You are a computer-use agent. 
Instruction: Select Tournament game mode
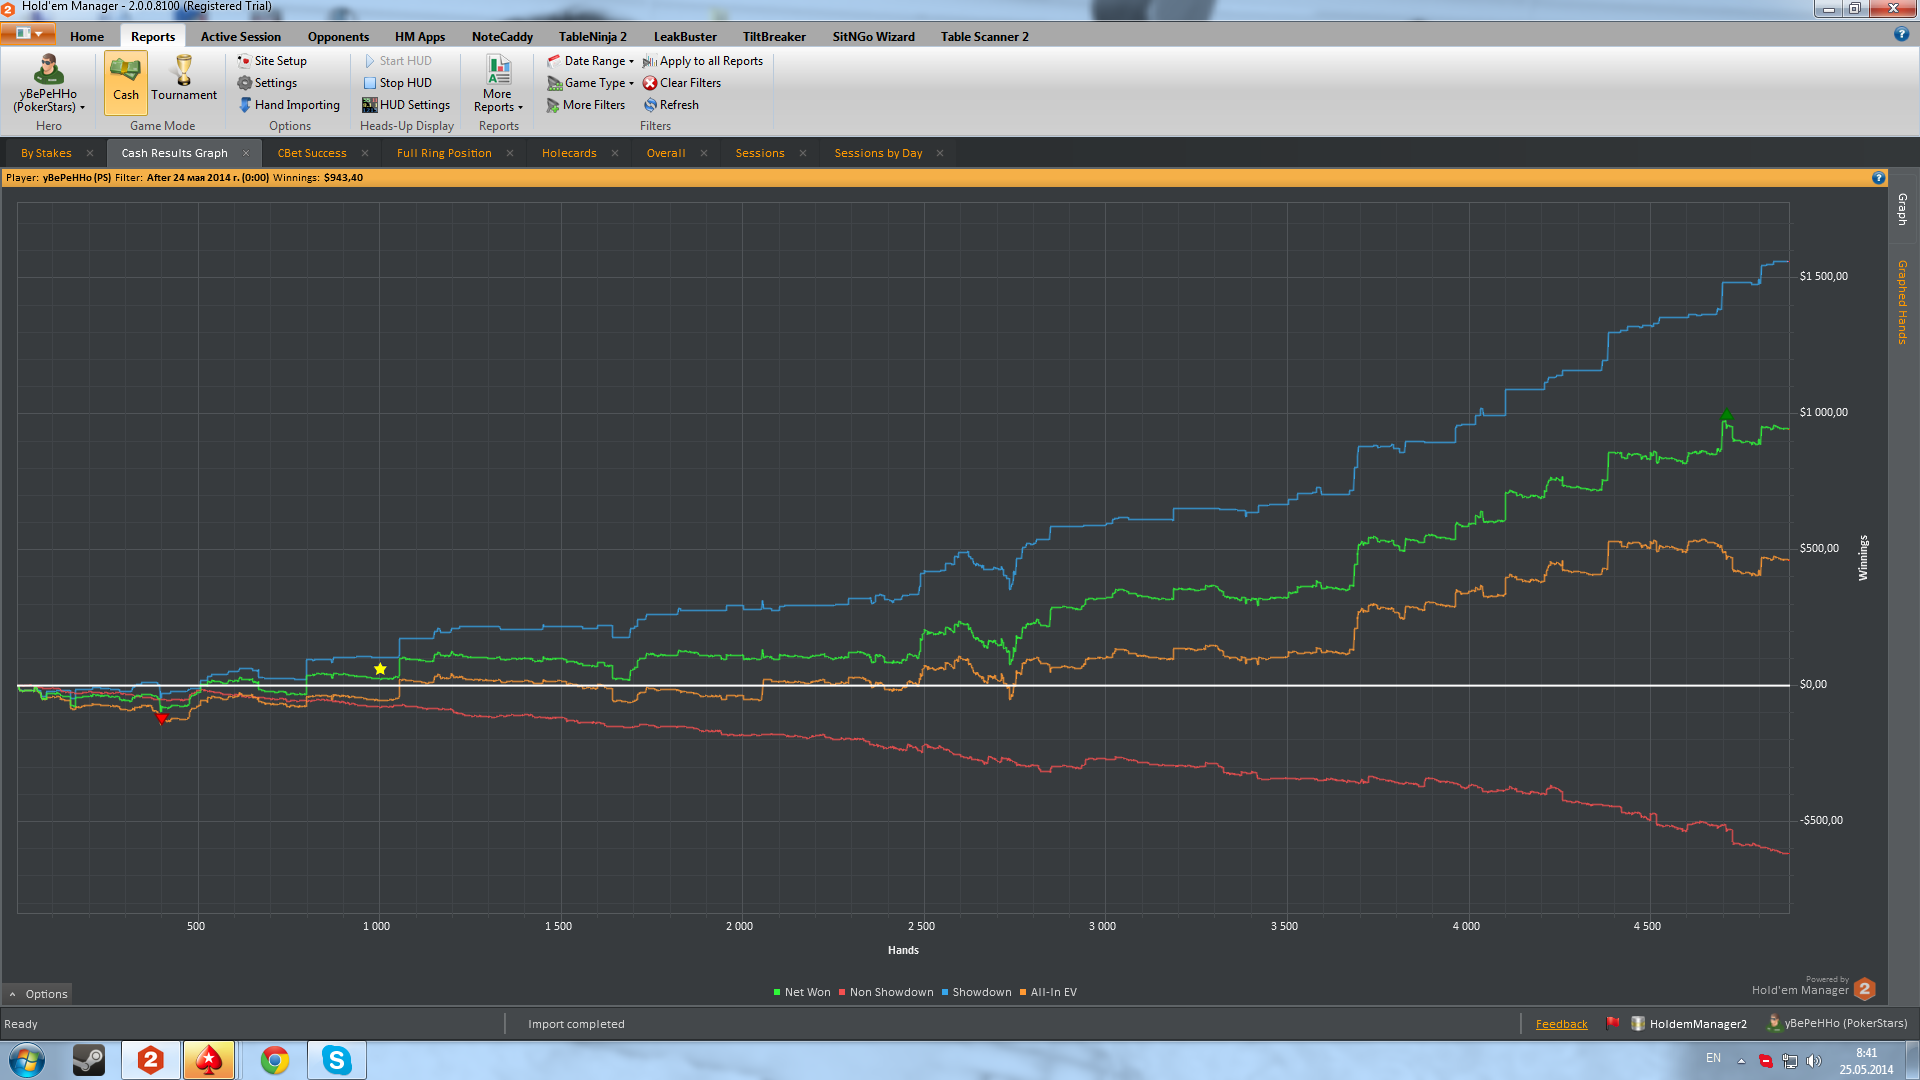point(184,80)
